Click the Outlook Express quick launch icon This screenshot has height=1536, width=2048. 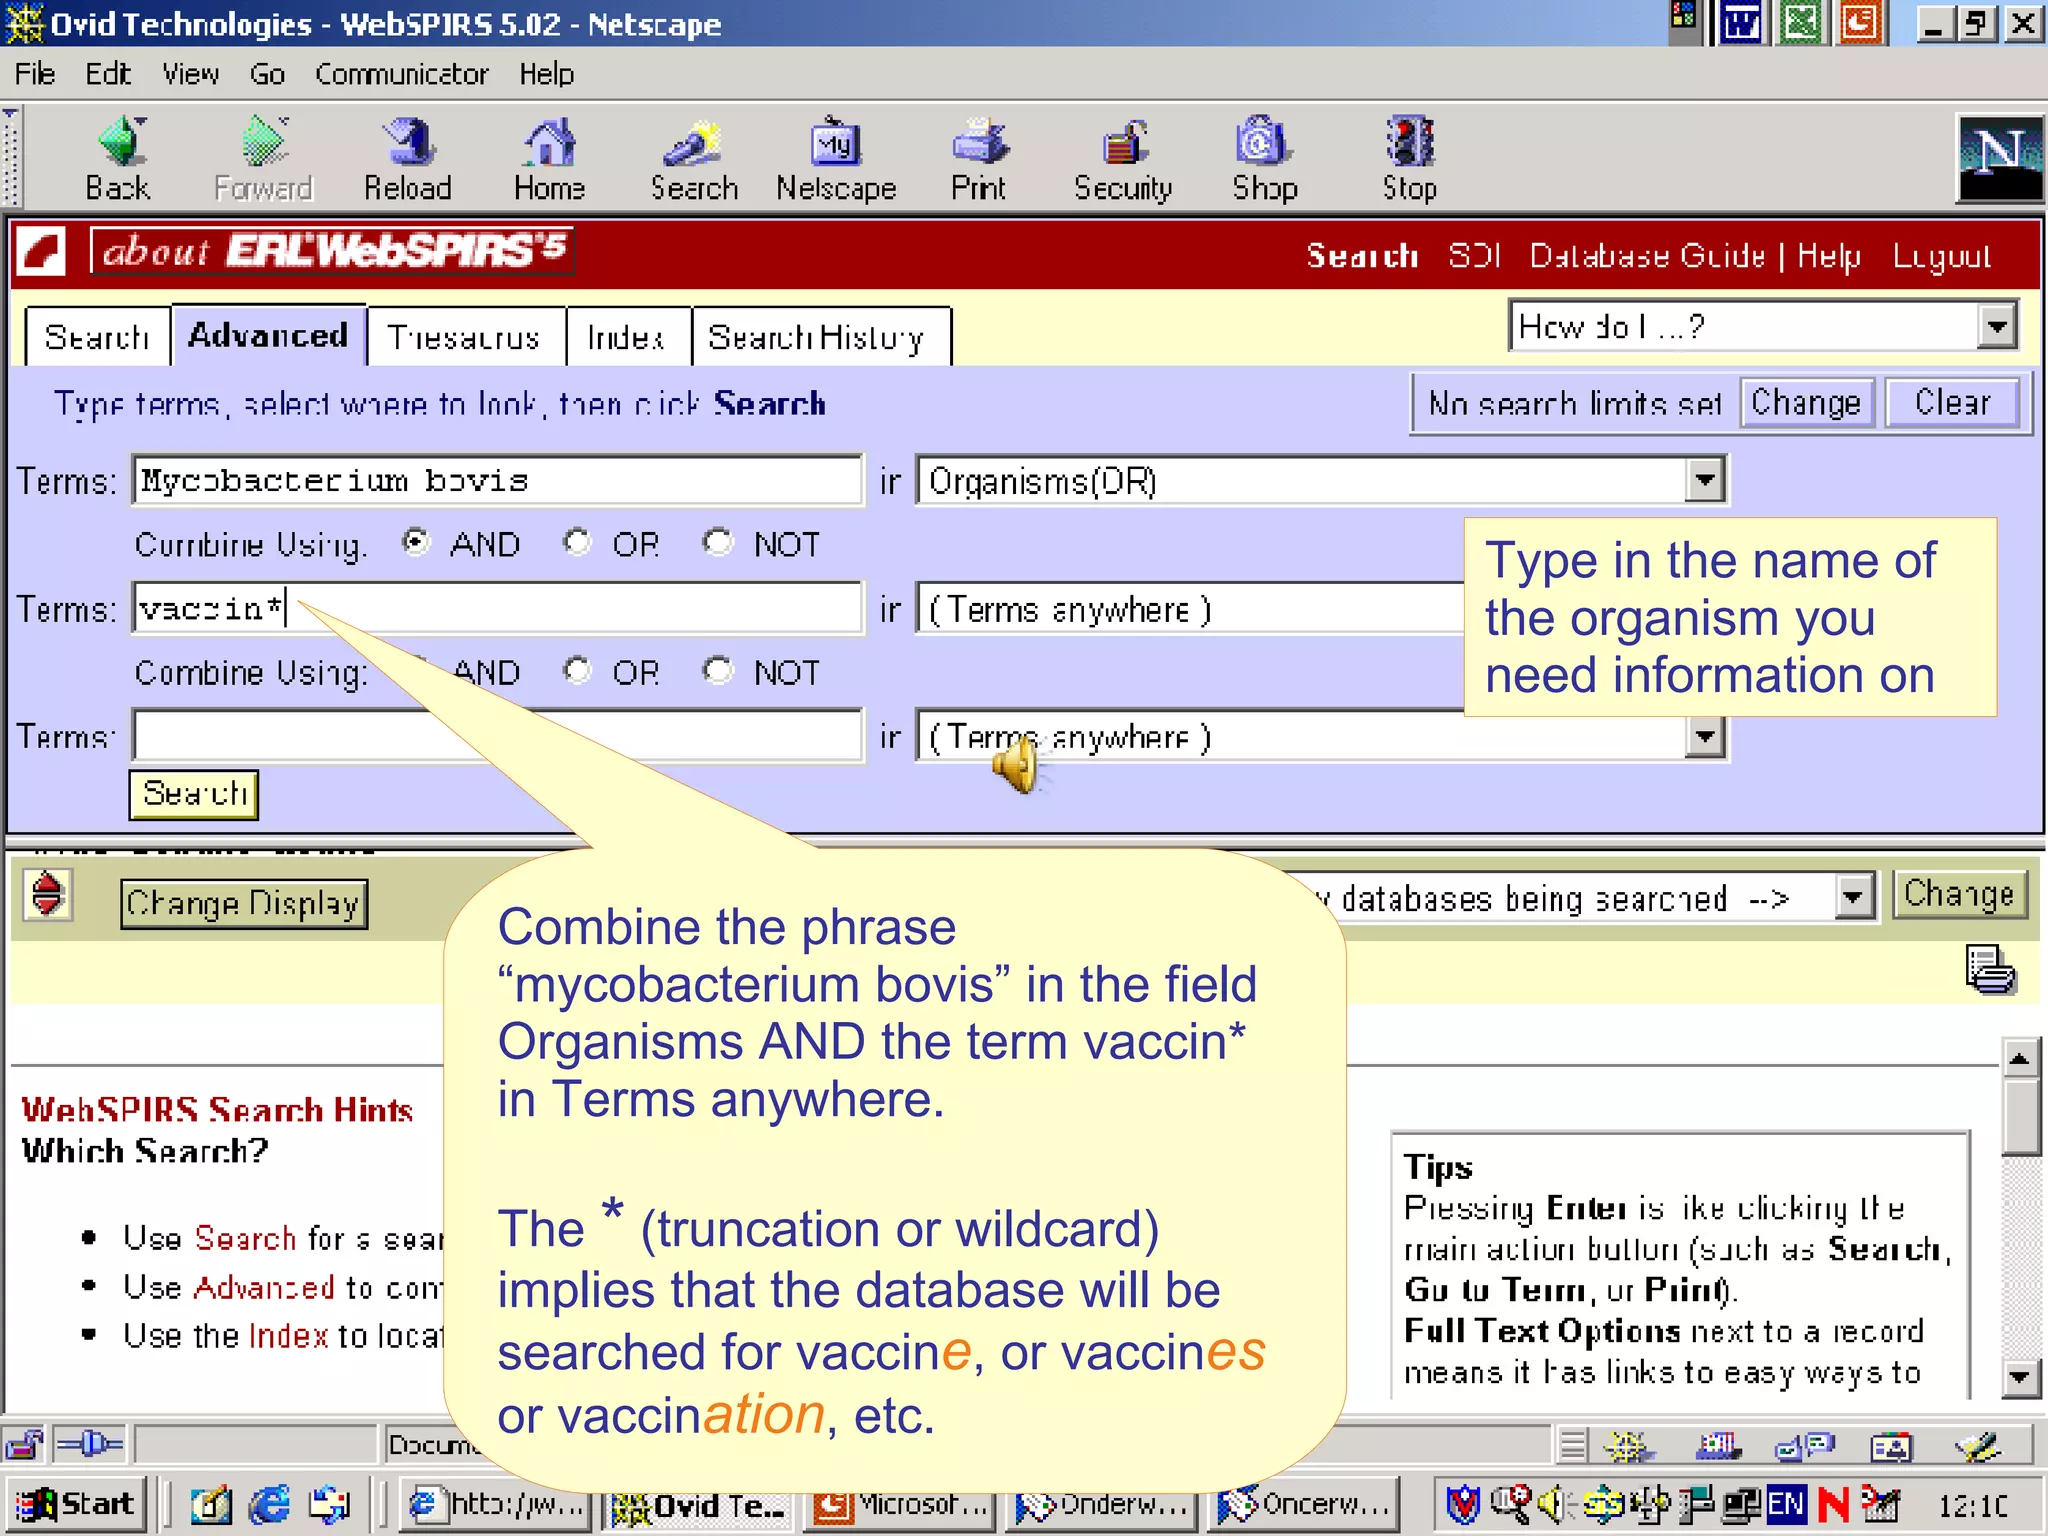pyautogui.click(x=329, y=1504)
